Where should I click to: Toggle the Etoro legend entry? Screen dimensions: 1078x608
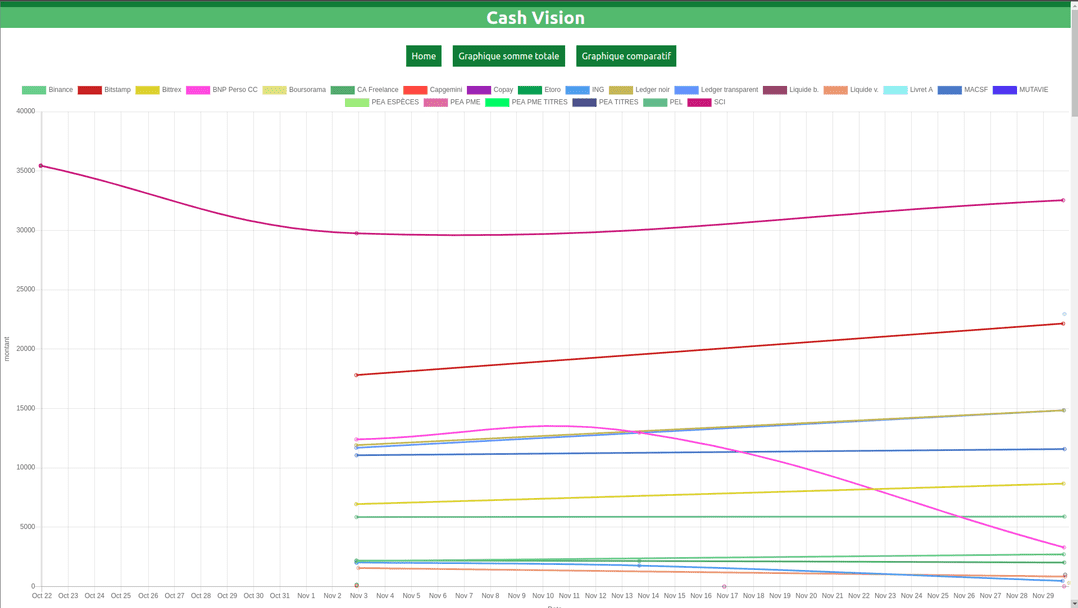point(539,90)
